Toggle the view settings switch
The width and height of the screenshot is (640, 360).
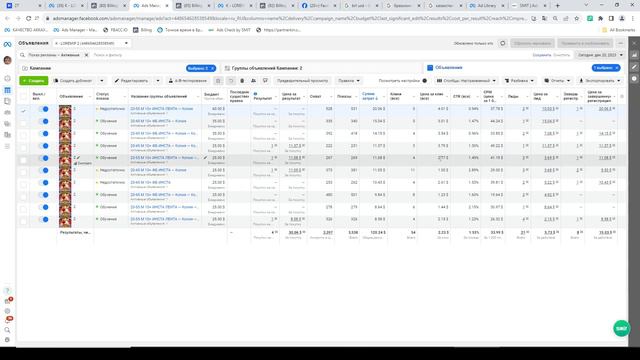424,81
